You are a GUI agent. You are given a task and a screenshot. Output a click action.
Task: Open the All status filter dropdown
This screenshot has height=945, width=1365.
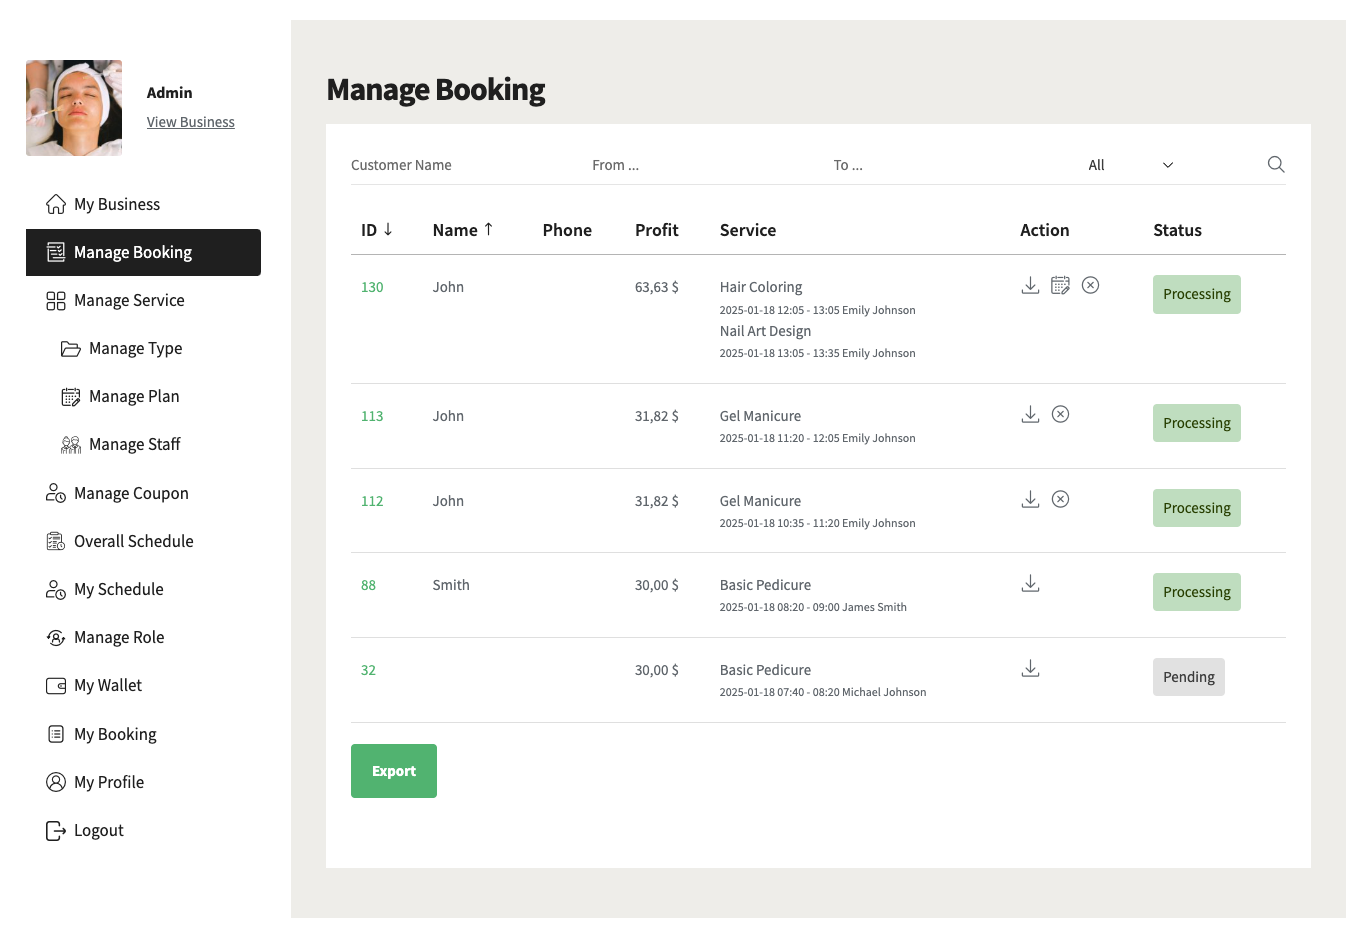(1130, 165)
